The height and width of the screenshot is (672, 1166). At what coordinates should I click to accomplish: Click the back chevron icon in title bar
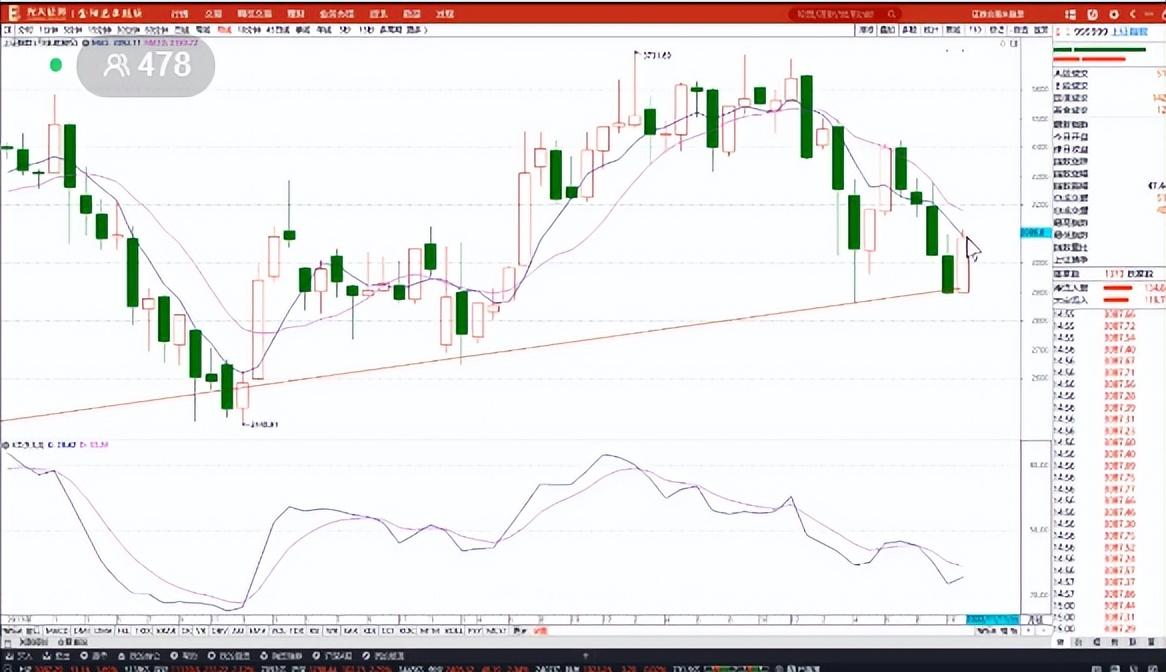1133,14
